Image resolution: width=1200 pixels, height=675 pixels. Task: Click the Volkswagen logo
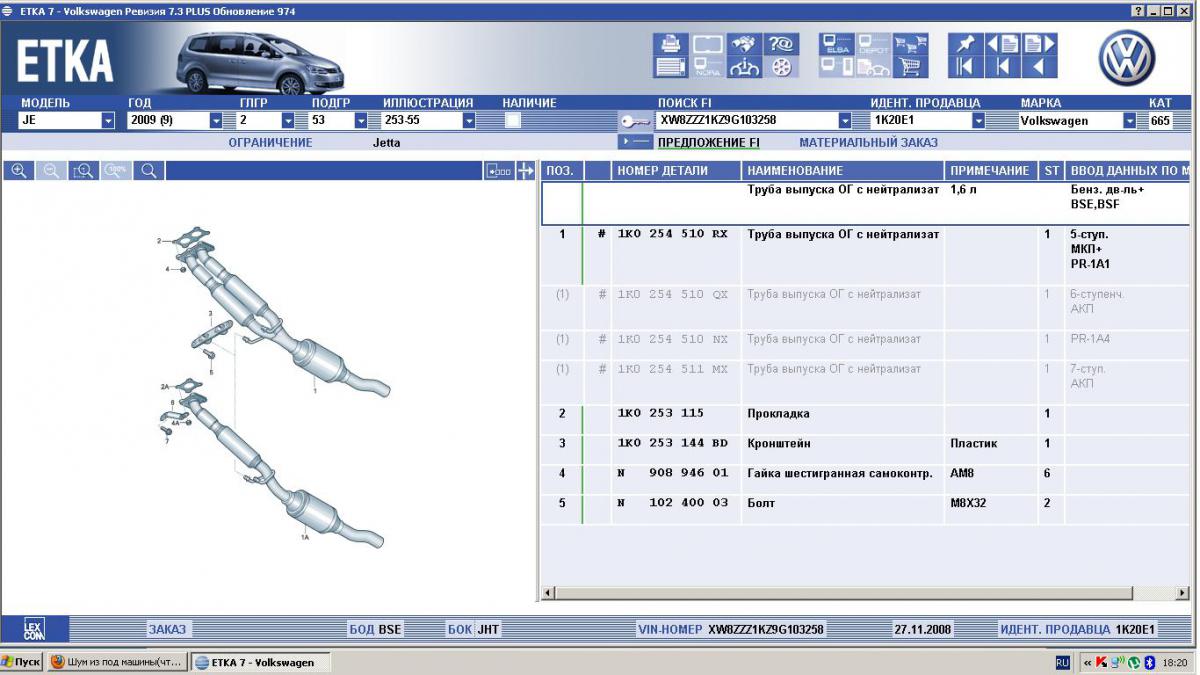(1127, 57)
